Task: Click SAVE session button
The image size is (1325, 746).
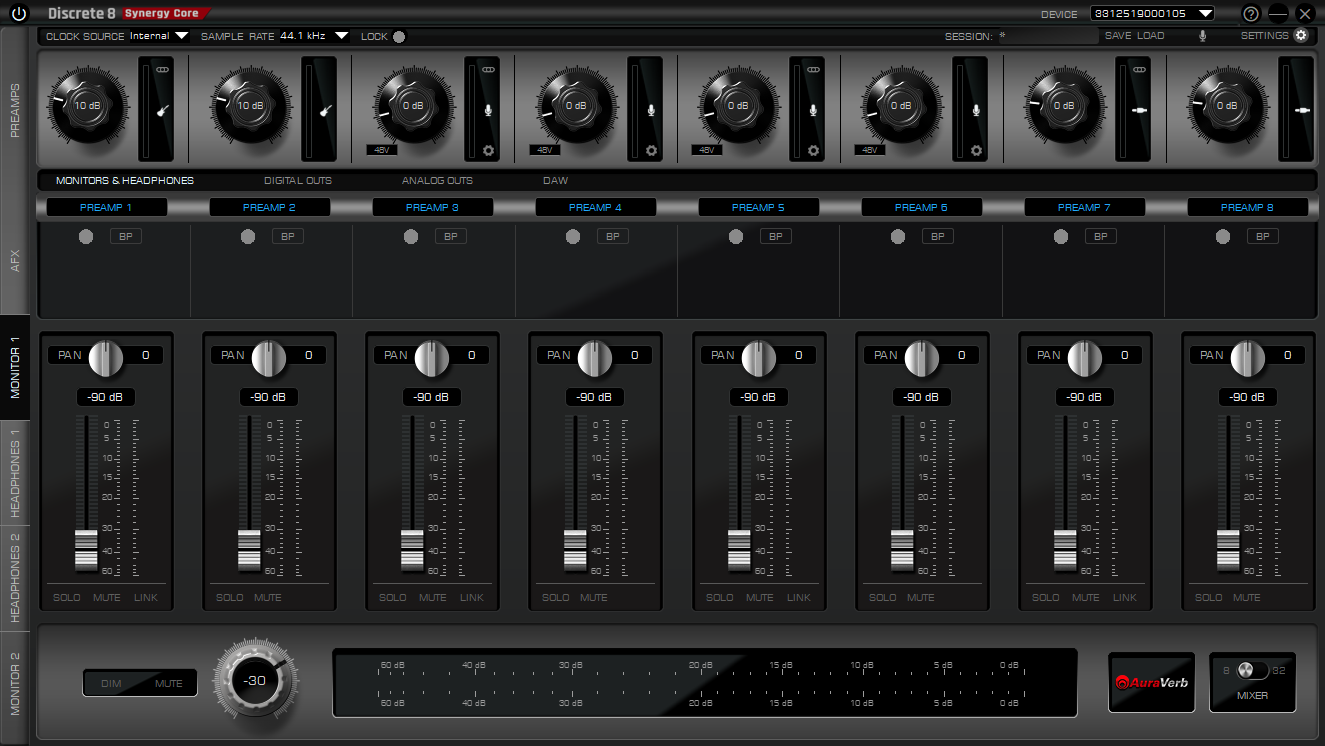Action: pos(1118,36)
